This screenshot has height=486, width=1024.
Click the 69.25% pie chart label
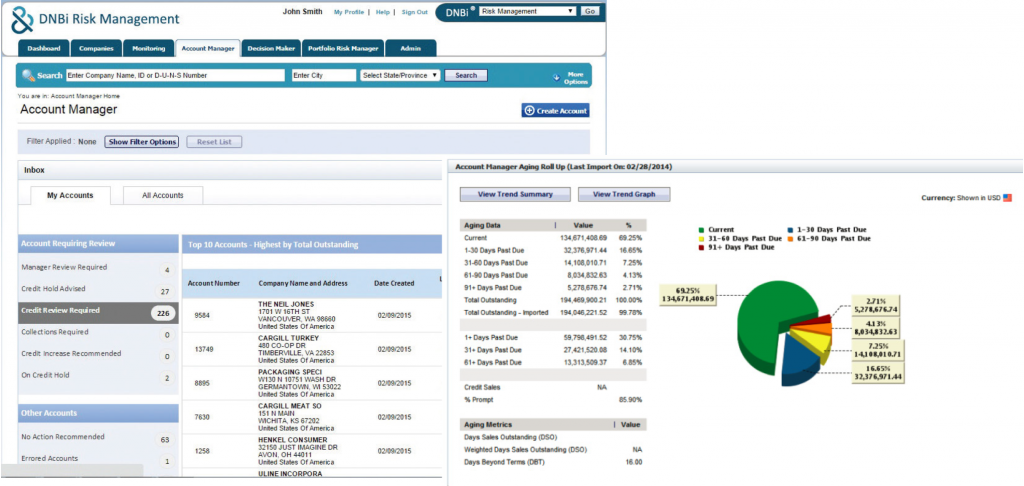click(x=689, y=294)
